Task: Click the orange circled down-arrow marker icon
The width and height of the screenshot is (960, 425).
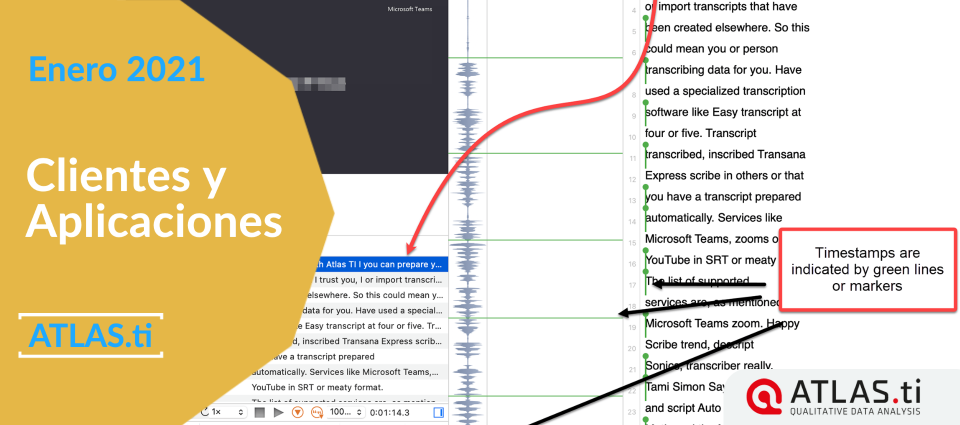Action: click(298, 413)
